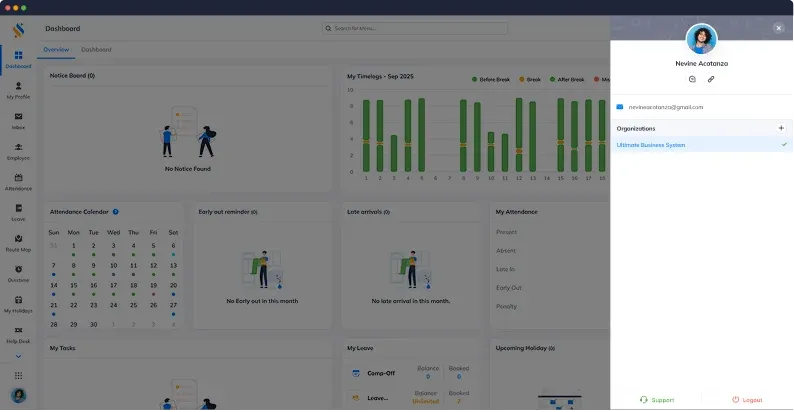Click the Search for Menu field
The height and width of the screenshot is (412, 794).
click(x=415, y=28)
